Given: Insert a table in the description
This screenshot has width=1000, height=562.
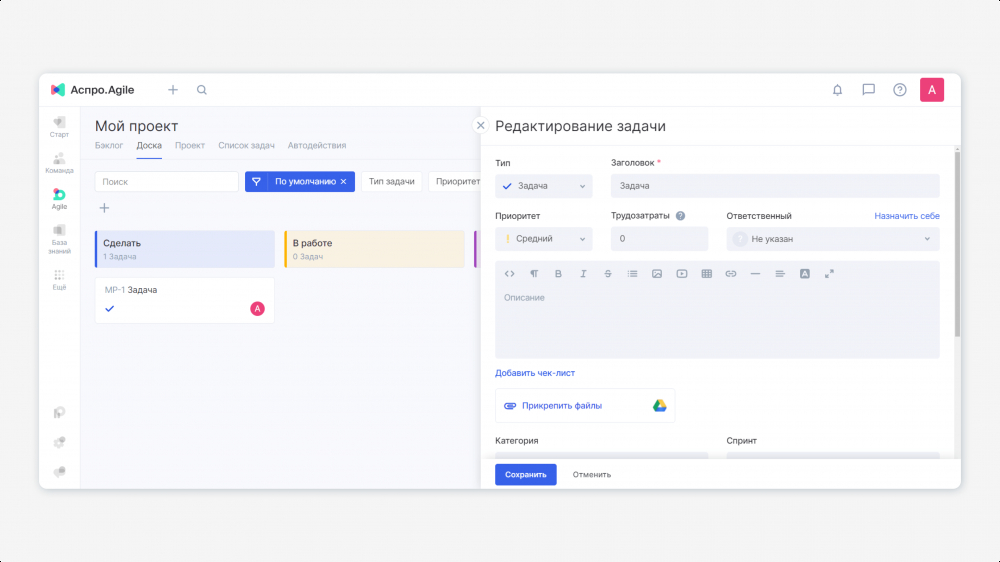Looking at the screenshot, I should (x=707, y=274).
